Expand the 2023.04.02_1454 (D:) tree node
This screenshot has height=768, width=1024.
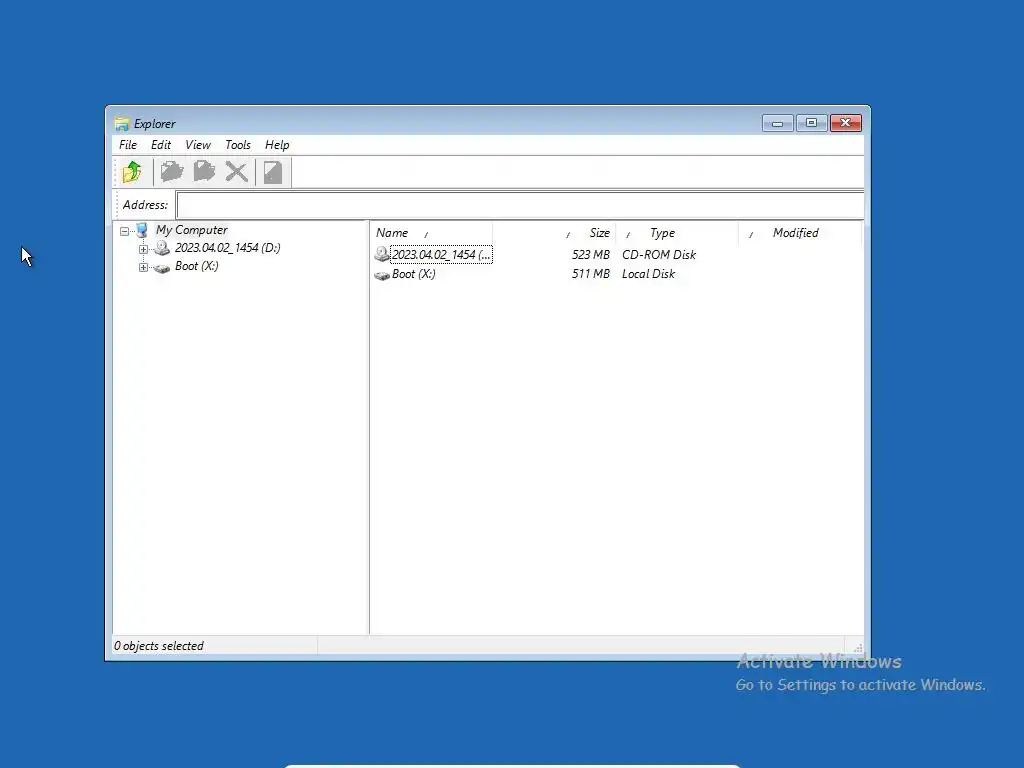143,249
